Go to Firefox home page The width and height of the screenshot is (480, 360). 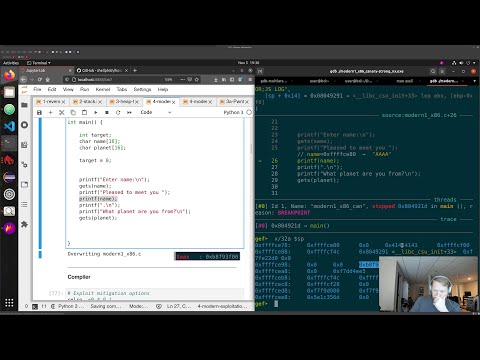(48, 80)
